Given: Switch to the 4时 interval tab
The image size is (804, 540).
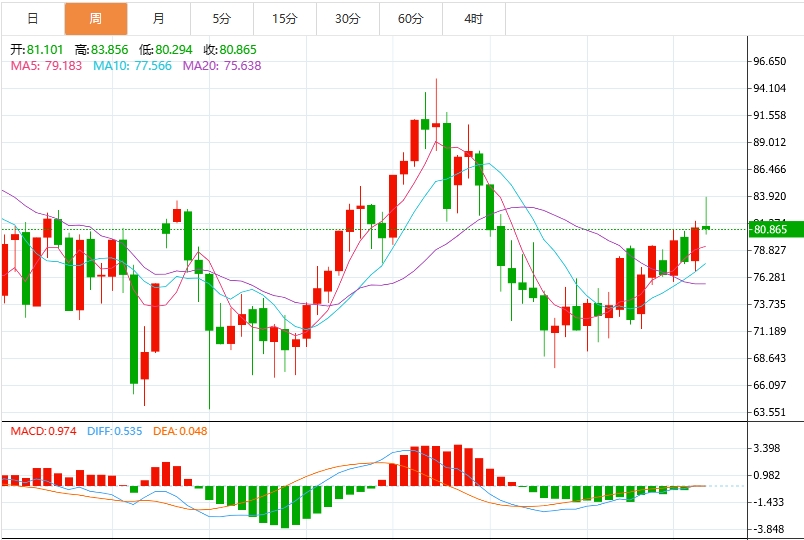Looking at the screenshot, I should tap(474, 19).
